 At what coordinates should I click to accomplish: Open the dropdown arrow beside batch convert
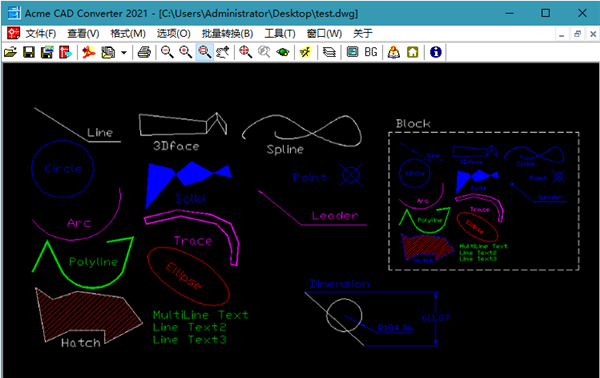click(x=124, y=52)
